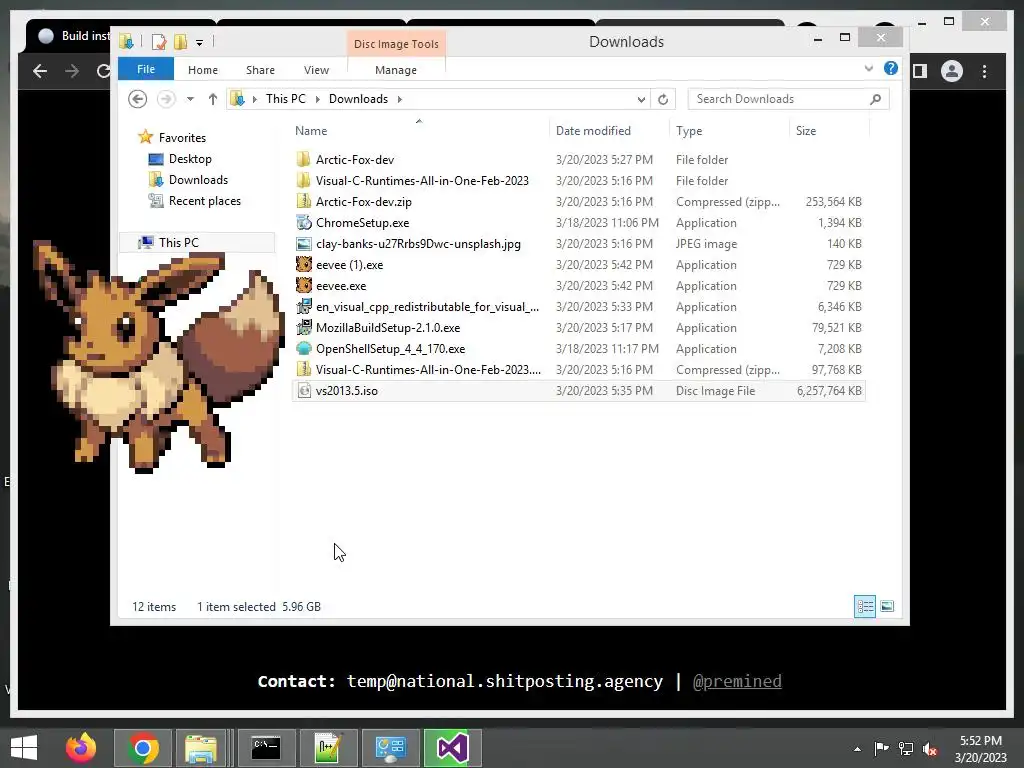Go back with the Explorer back arrow
This screenshot has width=1024, height=768.
point(137,99)
